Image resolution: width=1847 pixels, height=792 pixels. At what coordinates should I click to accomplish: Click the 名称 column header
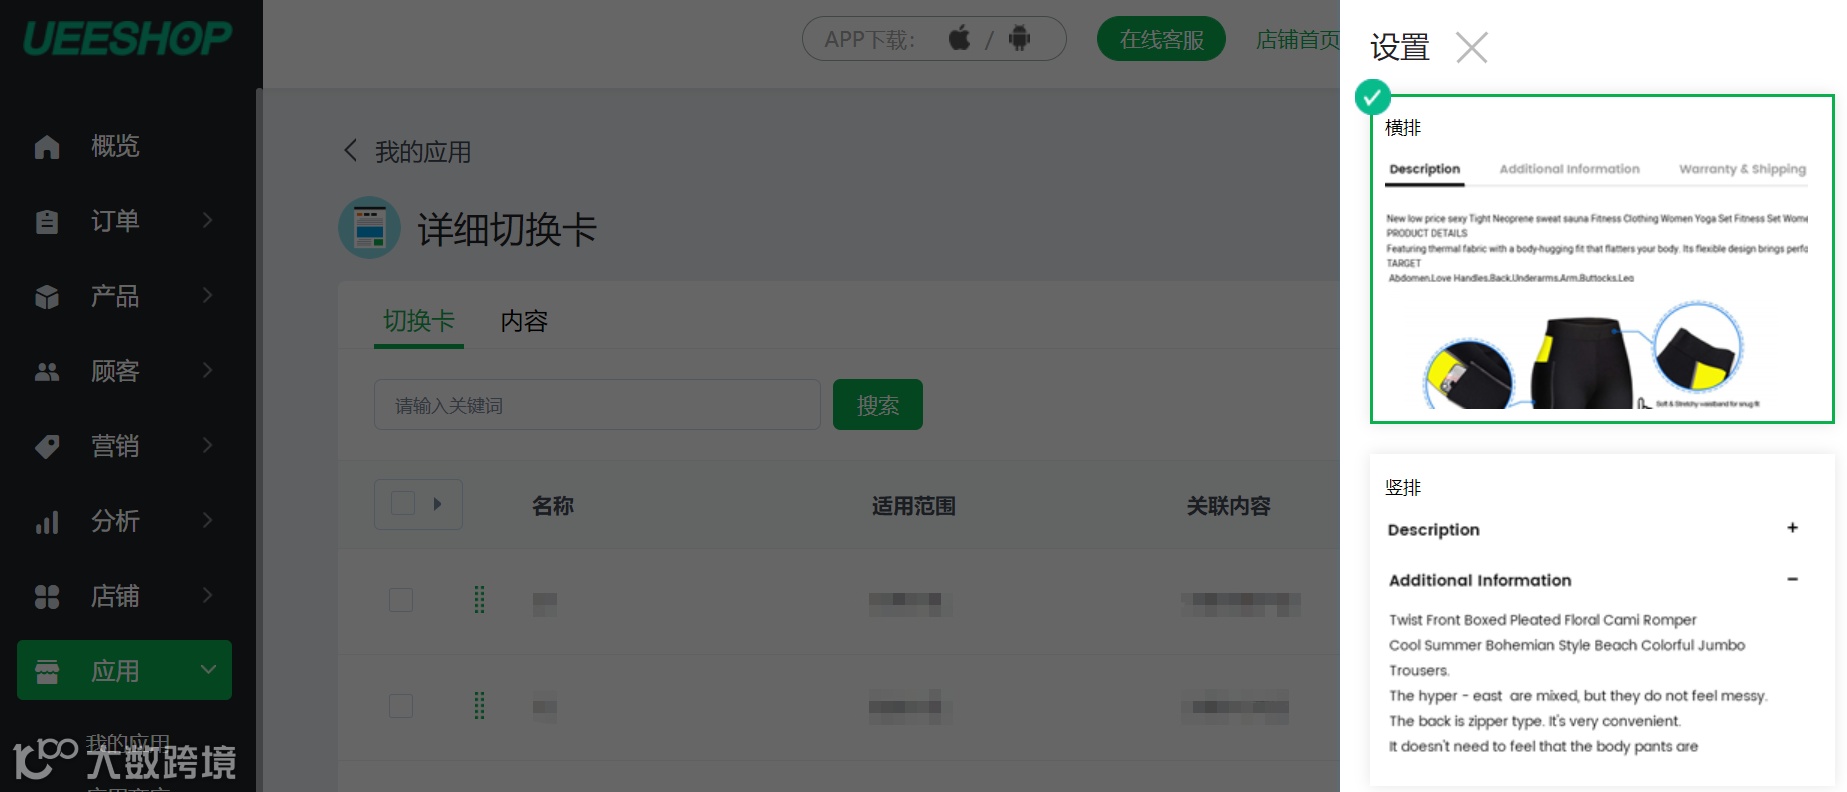[x=553, y=506]
